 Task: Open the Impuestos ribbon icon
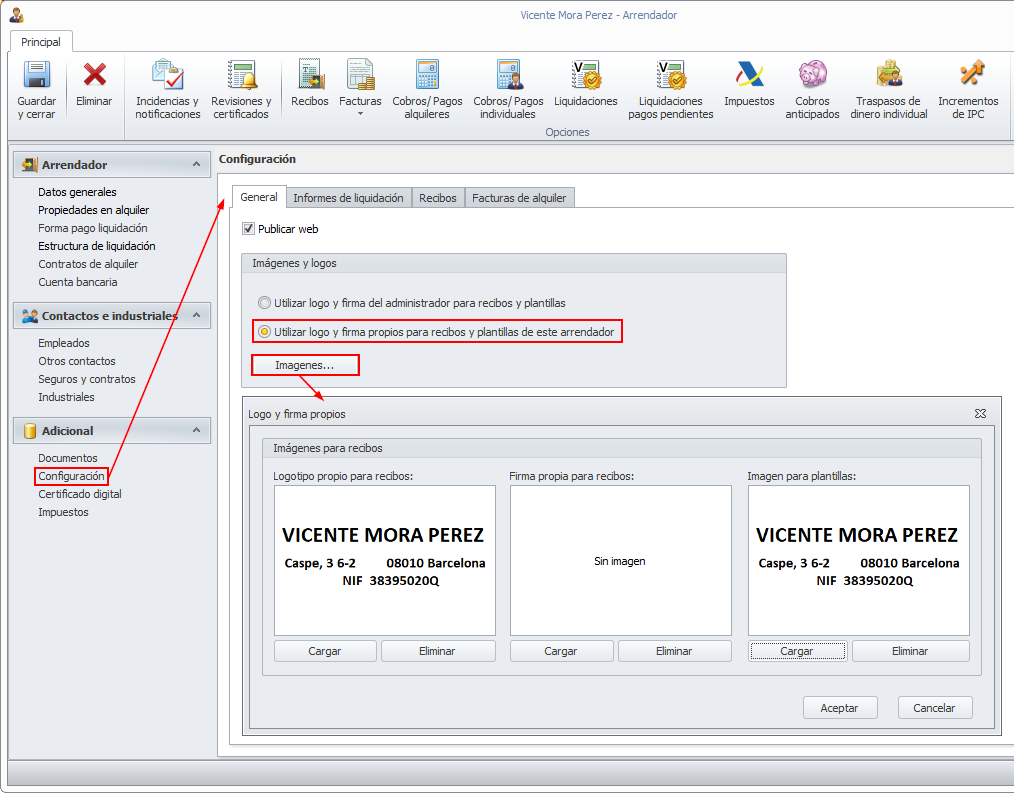click(x=749, y=74)
